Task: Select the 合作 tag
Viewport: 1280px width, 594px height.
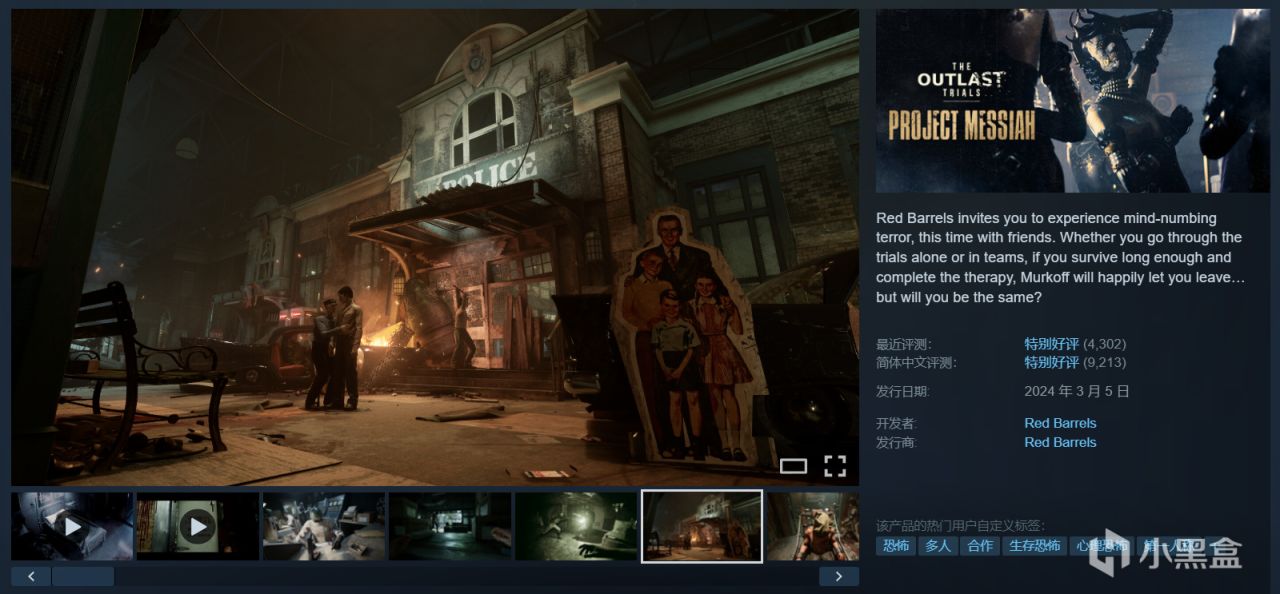Action: click(980, 545)
